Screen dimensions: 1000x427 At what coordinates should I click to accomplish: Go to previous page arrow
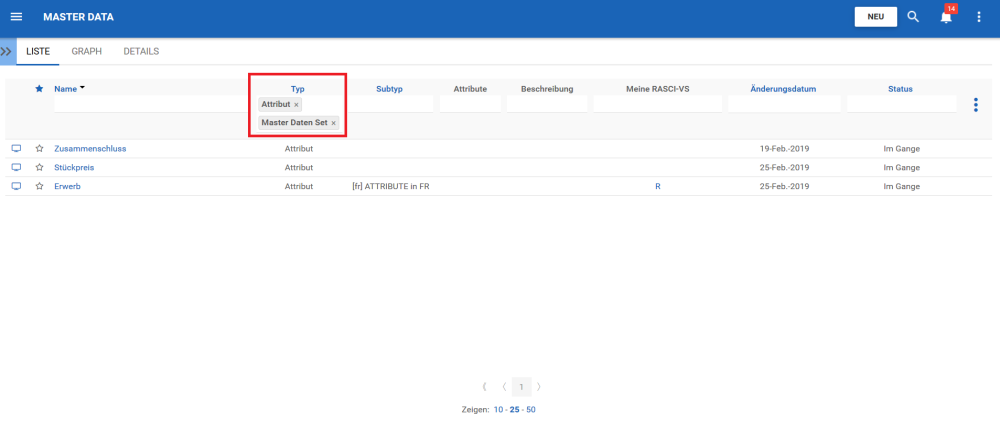pos(504,386)
